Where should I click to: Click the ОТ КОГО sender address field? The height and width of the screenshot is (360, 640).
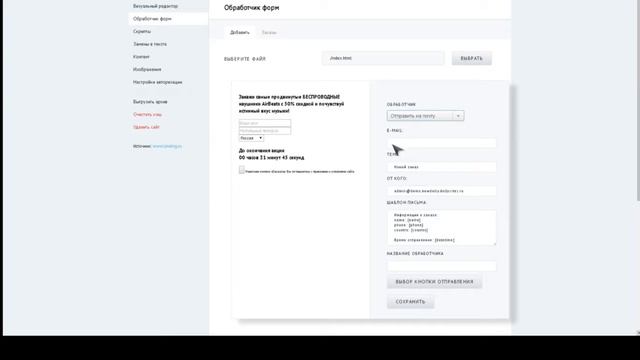tap(442, 191)
